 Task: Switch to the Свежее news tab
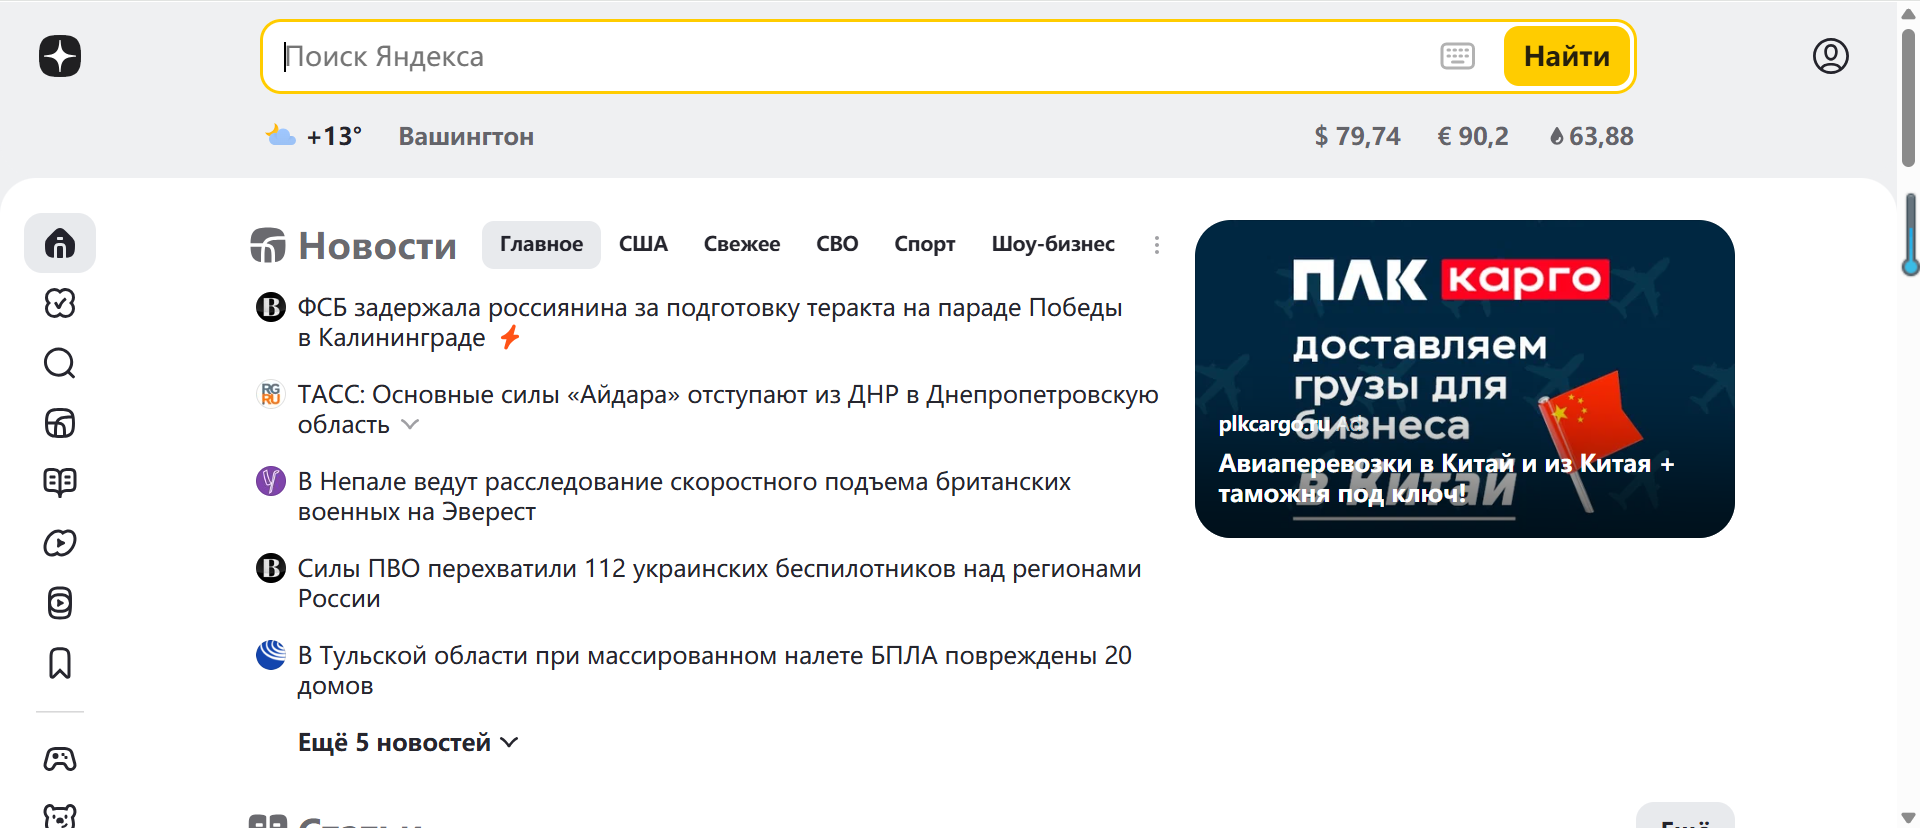[x=742, y=245]
